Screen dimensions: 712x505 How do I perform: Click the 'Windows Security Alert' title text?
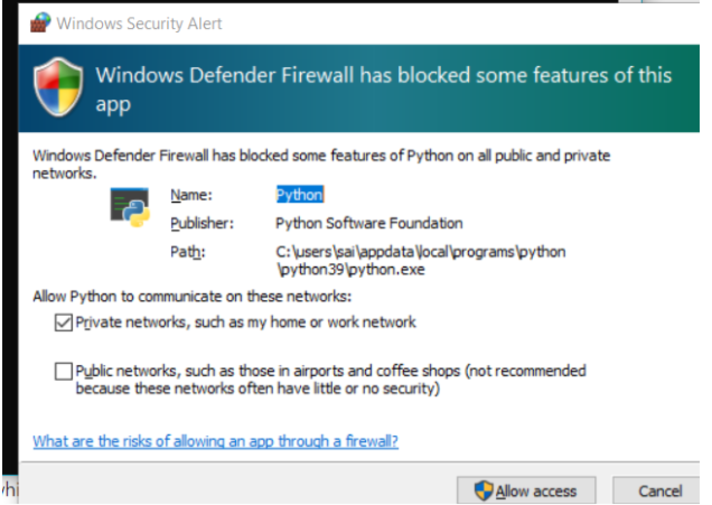[139, 23]
